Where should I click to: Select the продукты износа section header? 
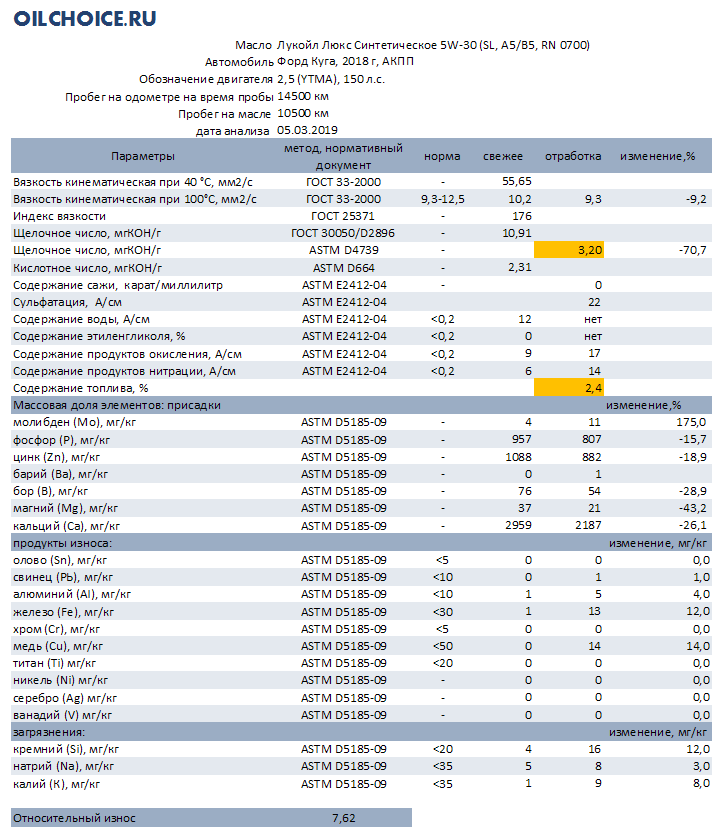[361, 543]
